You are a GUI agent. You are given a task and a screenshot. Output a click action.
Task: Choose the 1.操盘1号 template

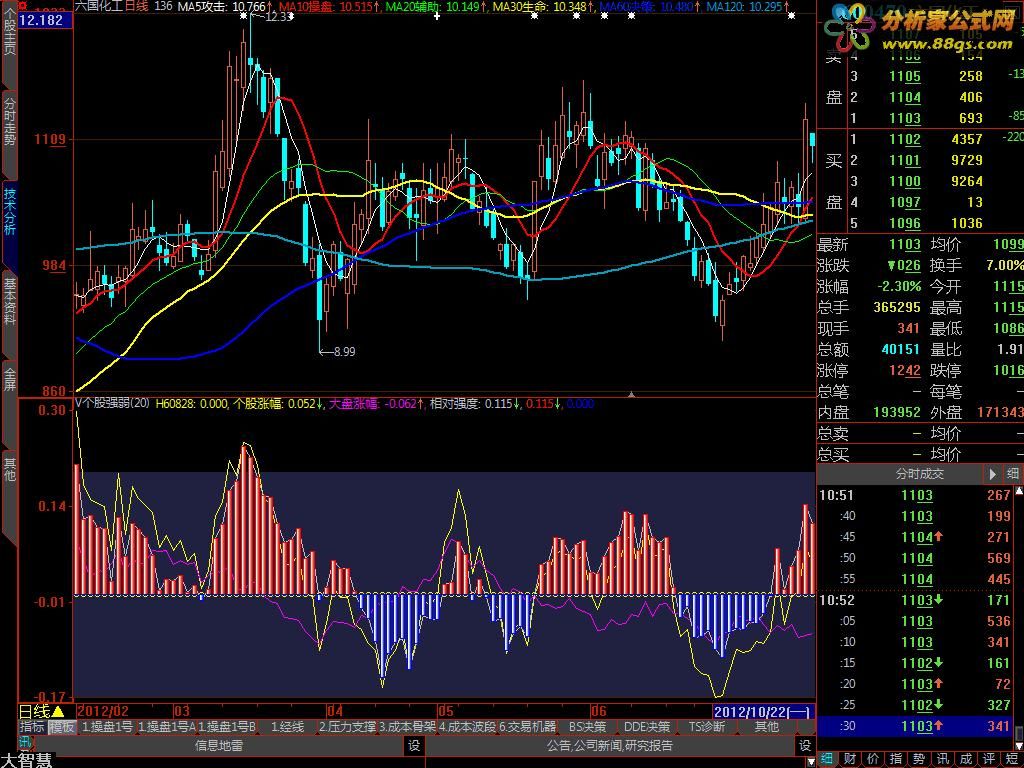[108, 727]
